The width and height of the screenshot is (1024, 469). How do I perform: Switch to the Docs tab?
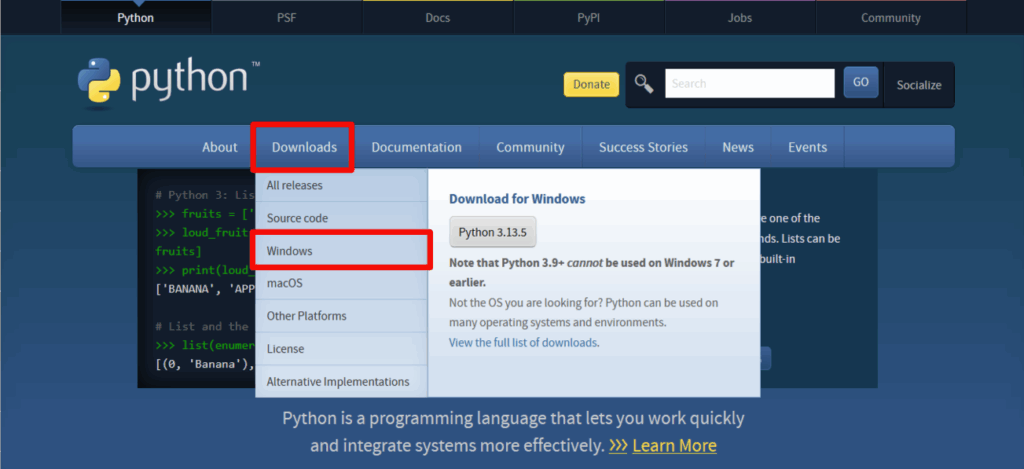[438, 18]
